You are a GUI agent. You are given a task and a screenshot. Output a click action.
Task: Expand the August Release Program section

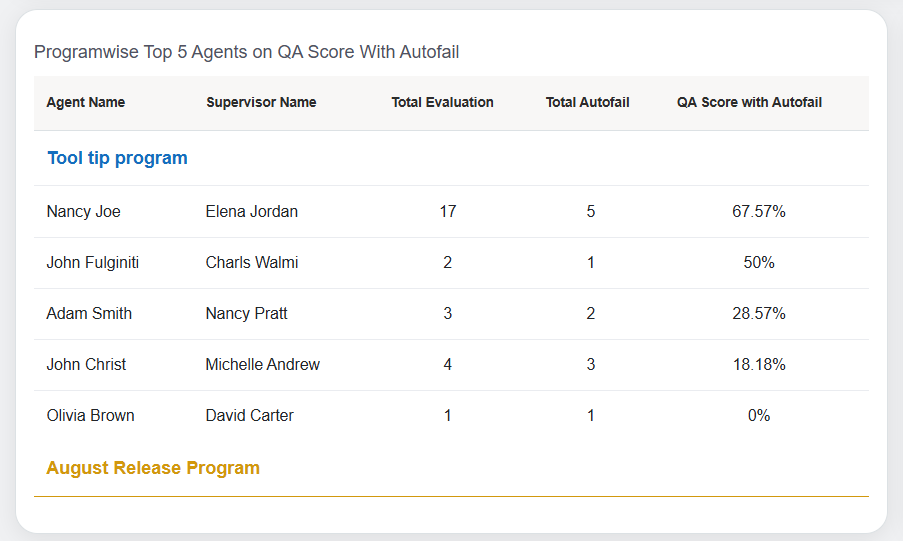click(x=153, y=468)
